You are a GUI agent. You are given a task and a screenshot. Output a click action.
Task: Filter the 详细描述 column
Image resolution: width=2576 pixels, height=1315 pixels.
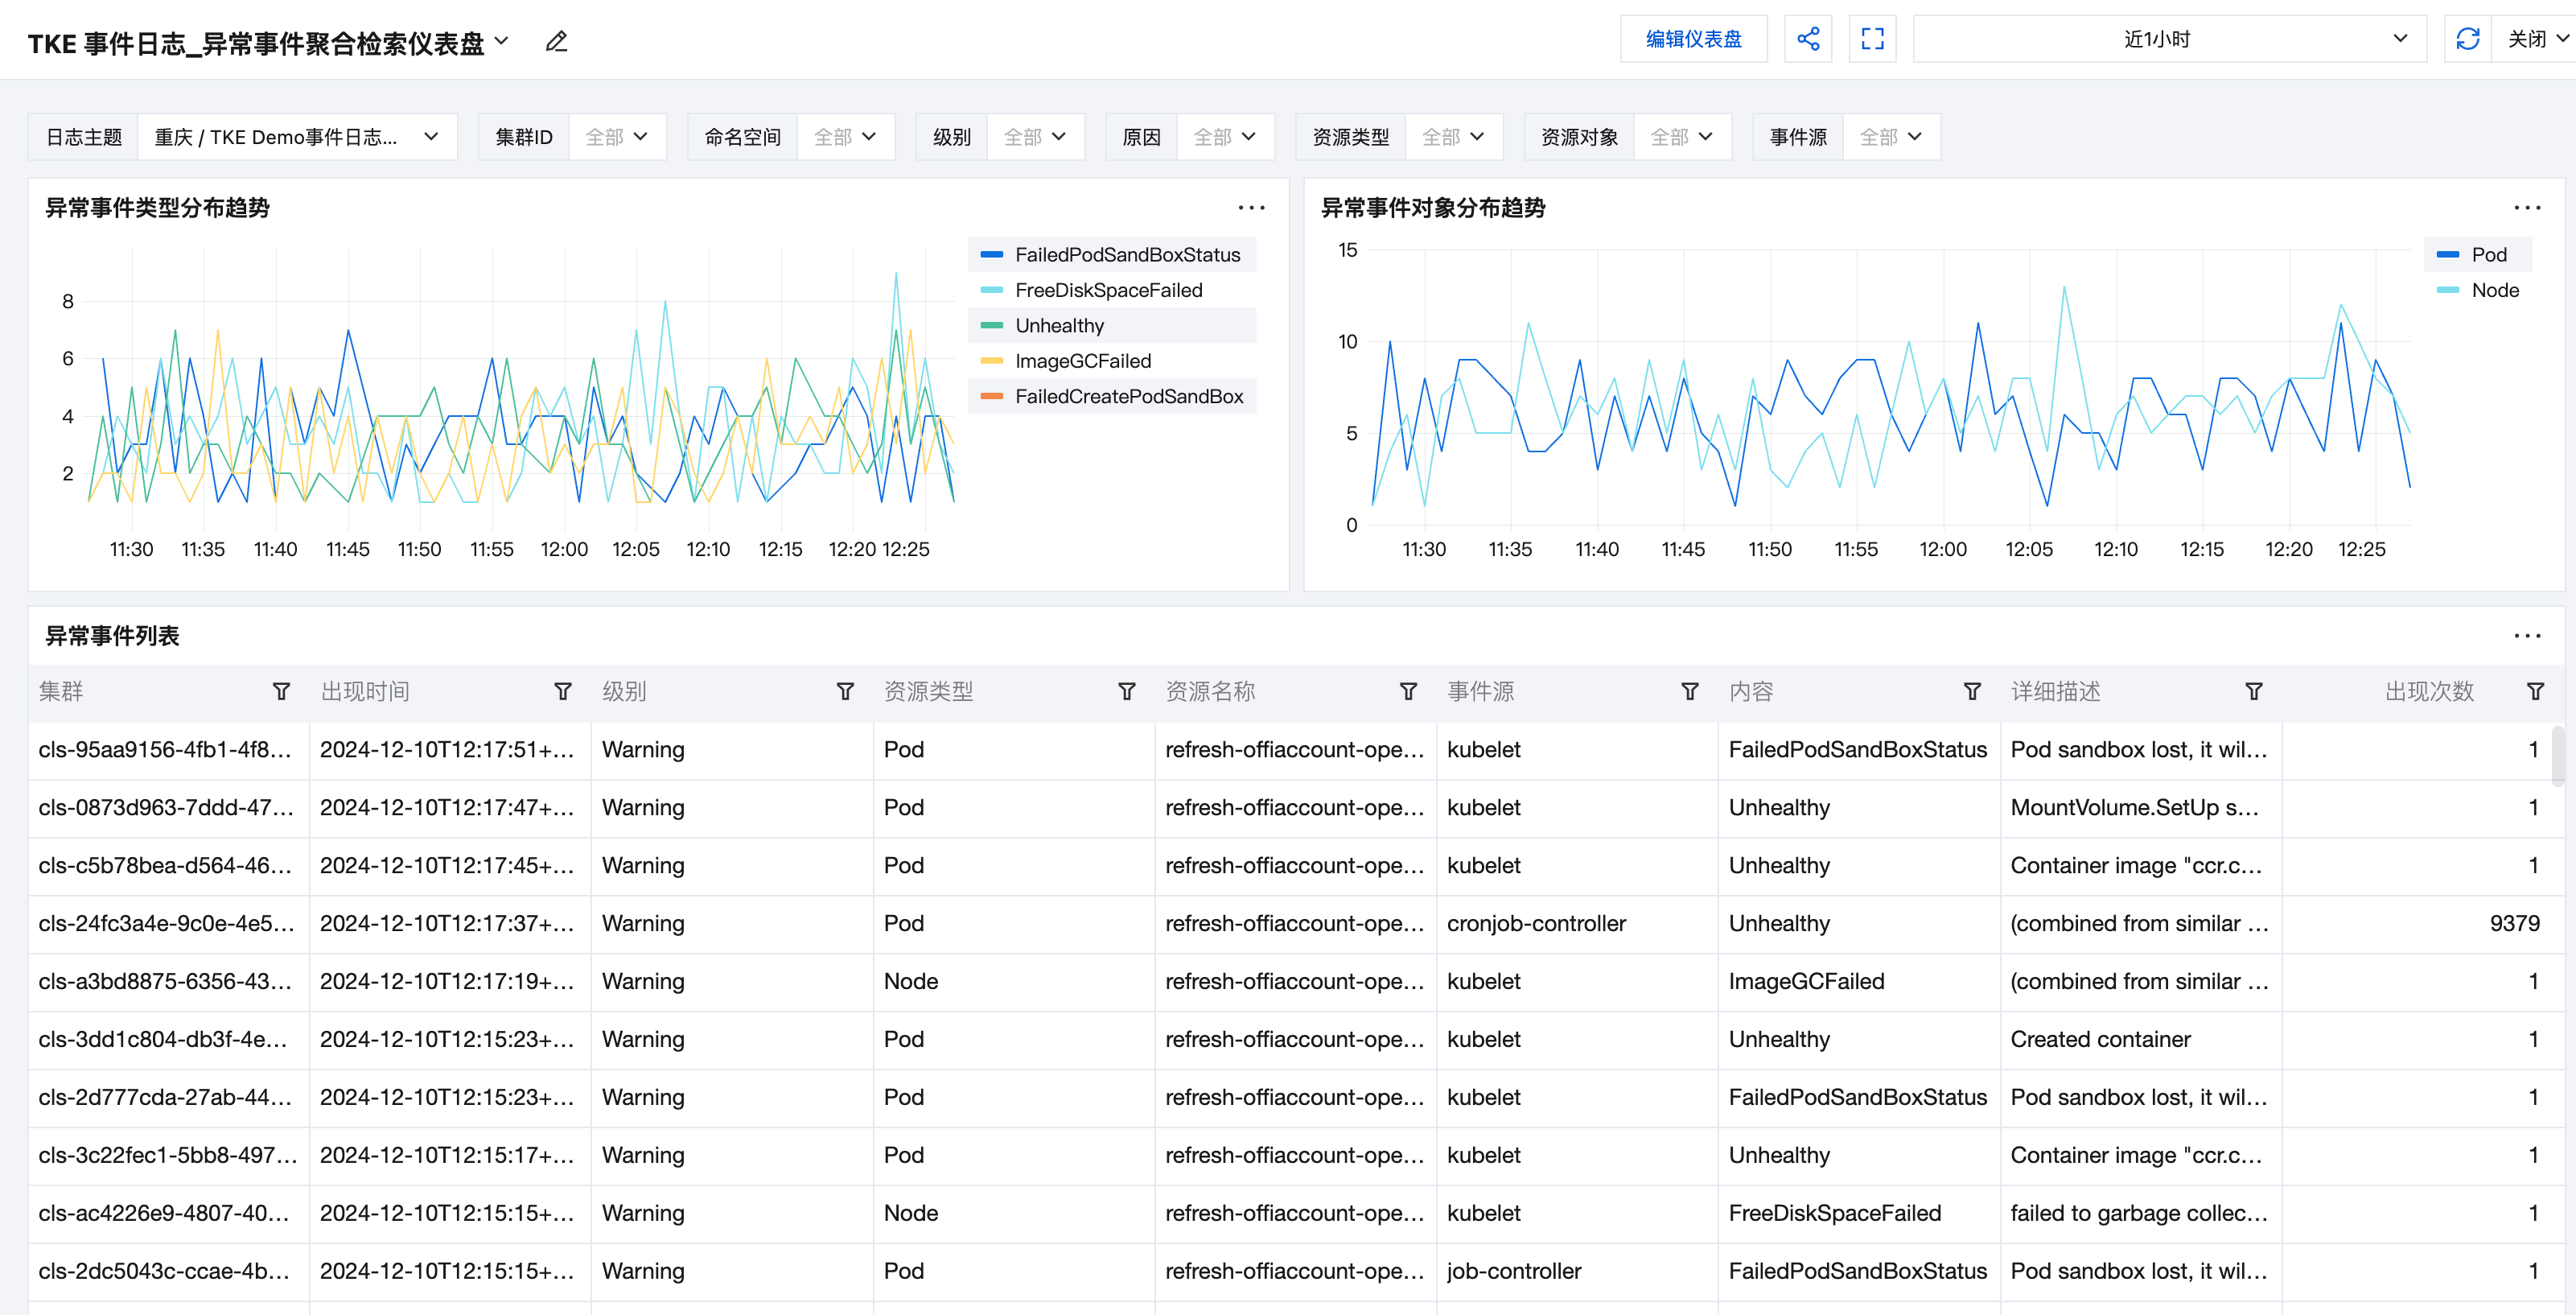tap(2254, 691)
